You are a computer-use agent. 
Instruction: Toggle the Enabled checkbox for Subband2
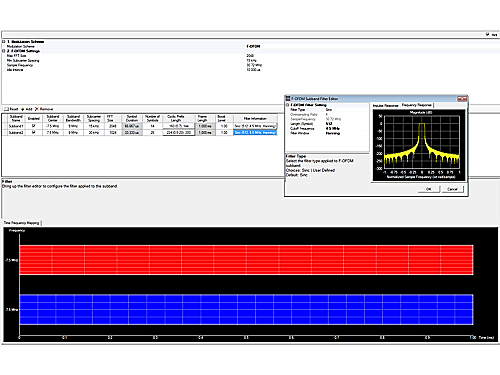click(x=33, y=132)
